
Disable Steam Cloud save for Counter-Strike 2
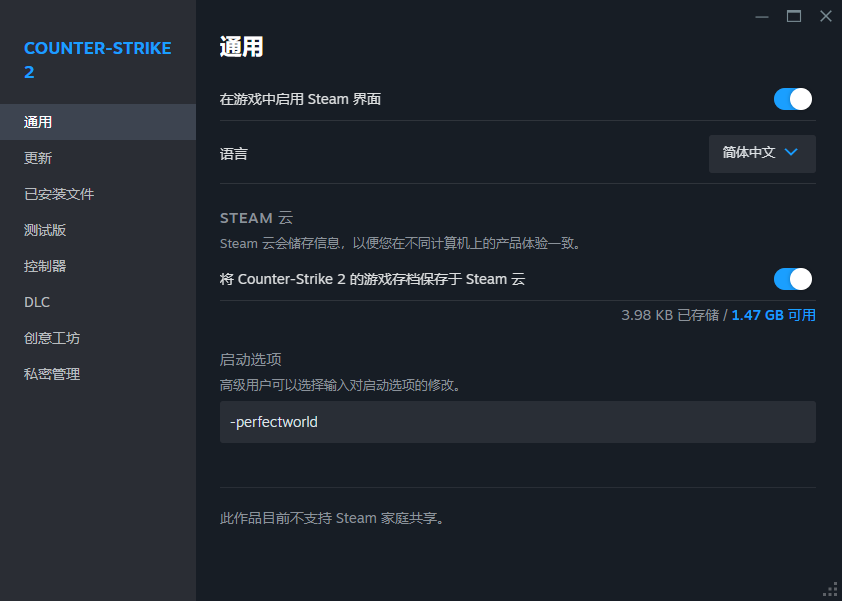(x=793, y=279)
